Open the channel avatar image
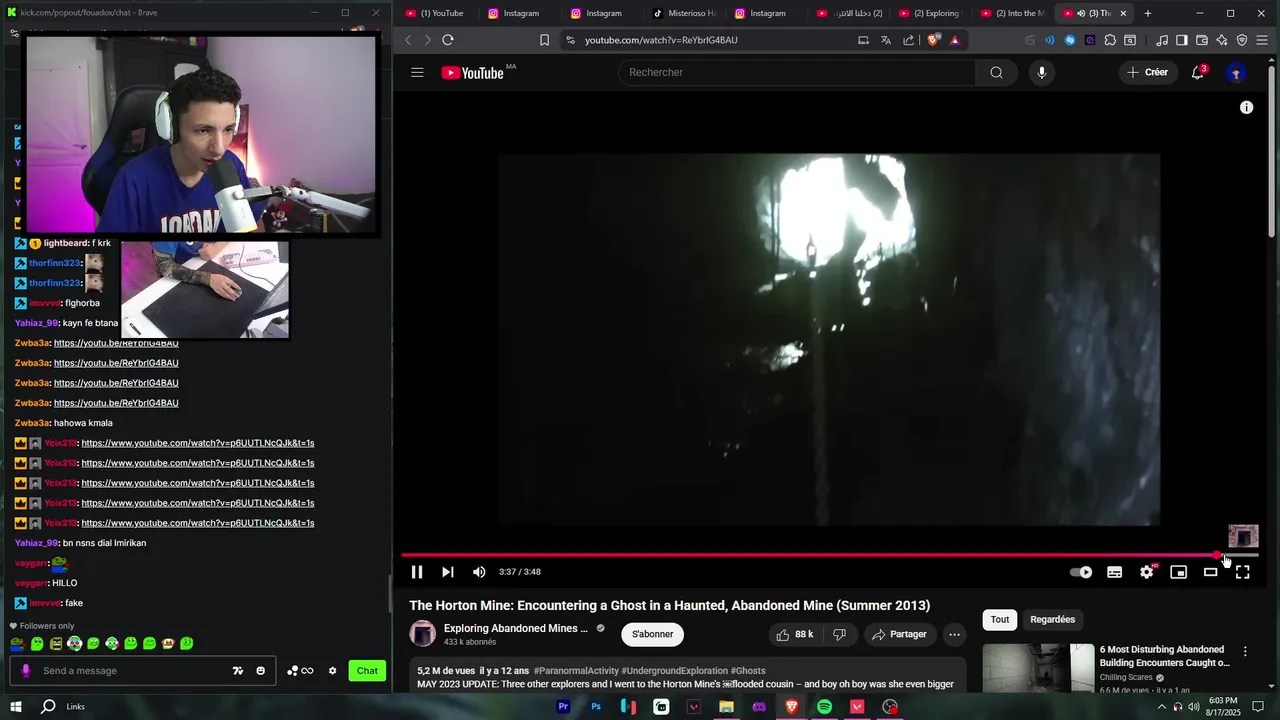1280x720 pixels. 423,634
